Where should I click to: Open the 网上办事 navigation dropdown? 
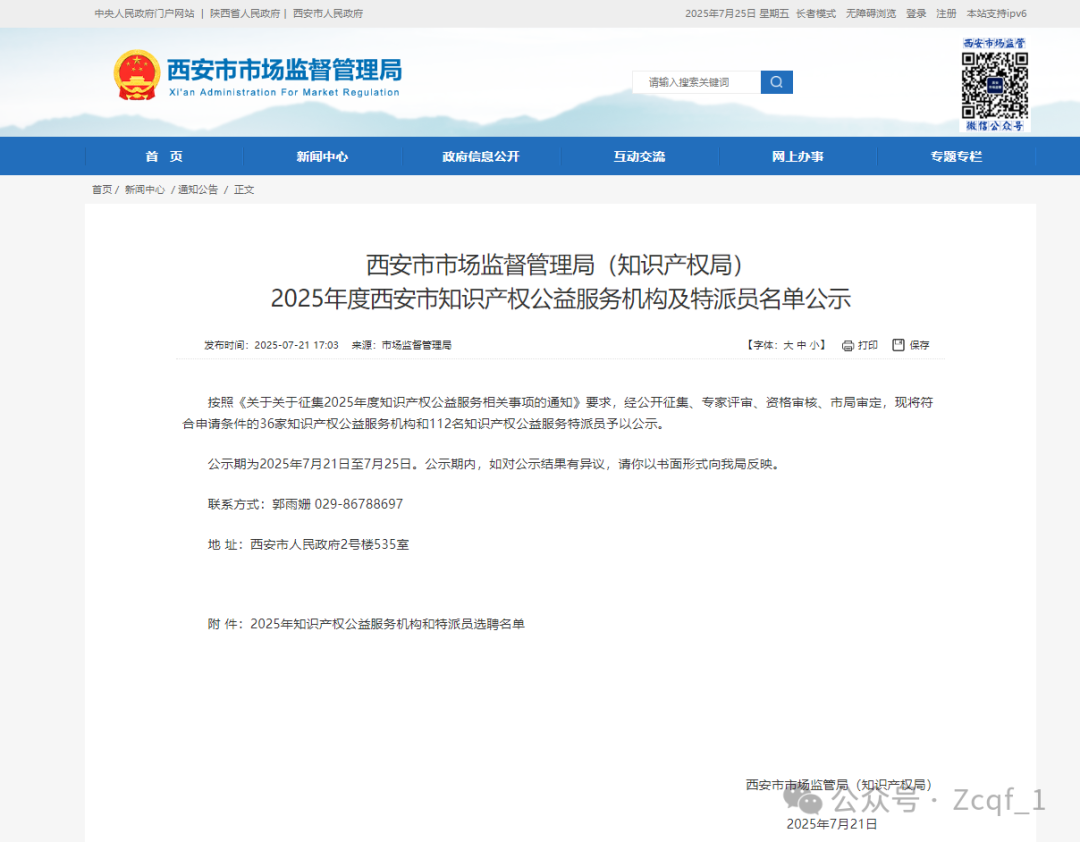click(797, 156)
